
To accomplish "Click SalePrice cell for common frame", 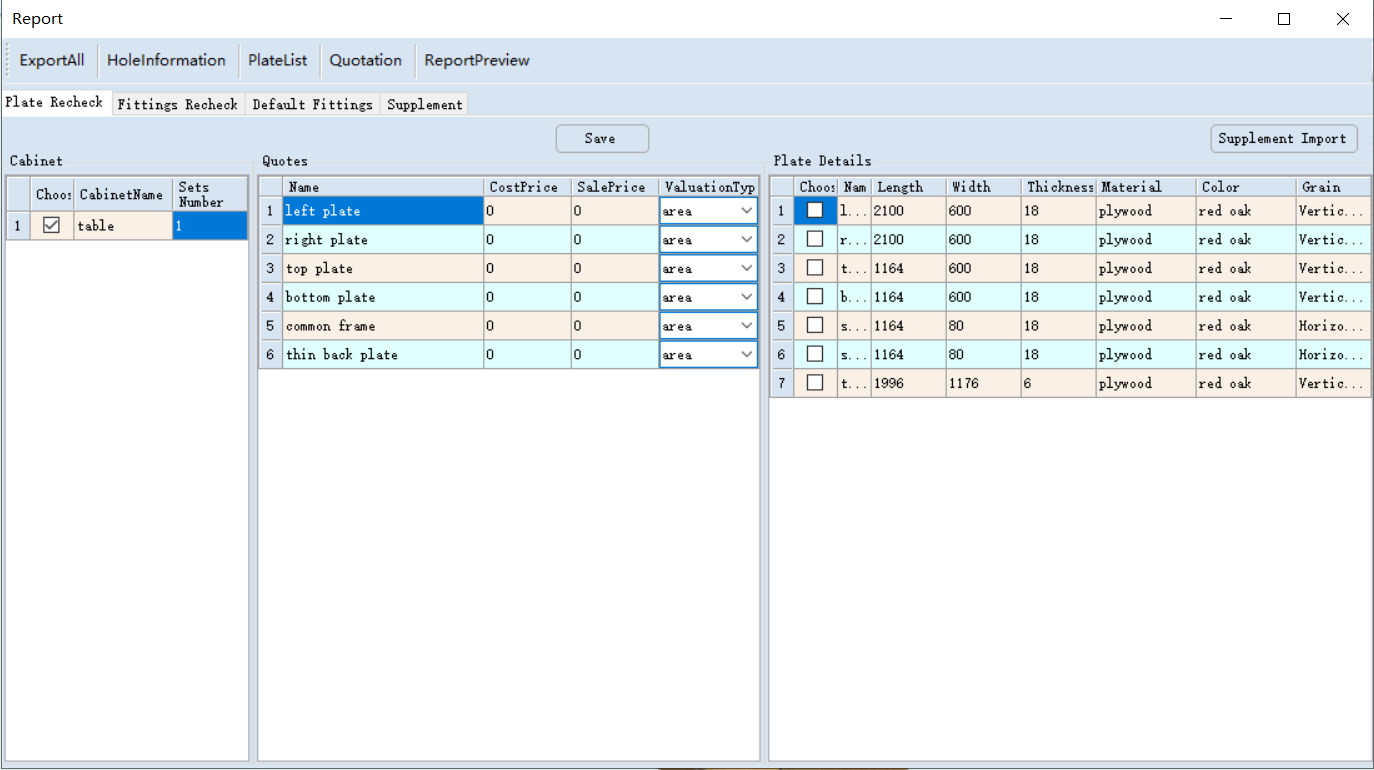I will 615,326.
